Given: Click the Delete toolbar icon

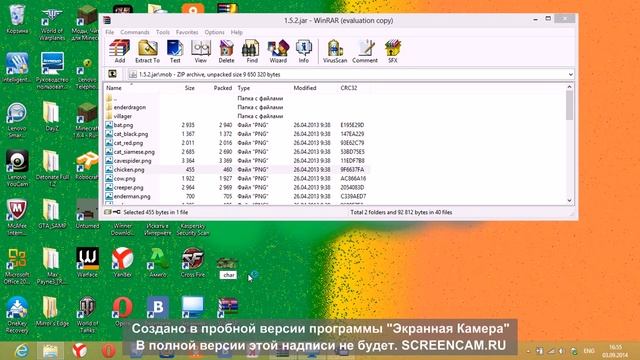Looking at the screenshot, I should 226,51.
